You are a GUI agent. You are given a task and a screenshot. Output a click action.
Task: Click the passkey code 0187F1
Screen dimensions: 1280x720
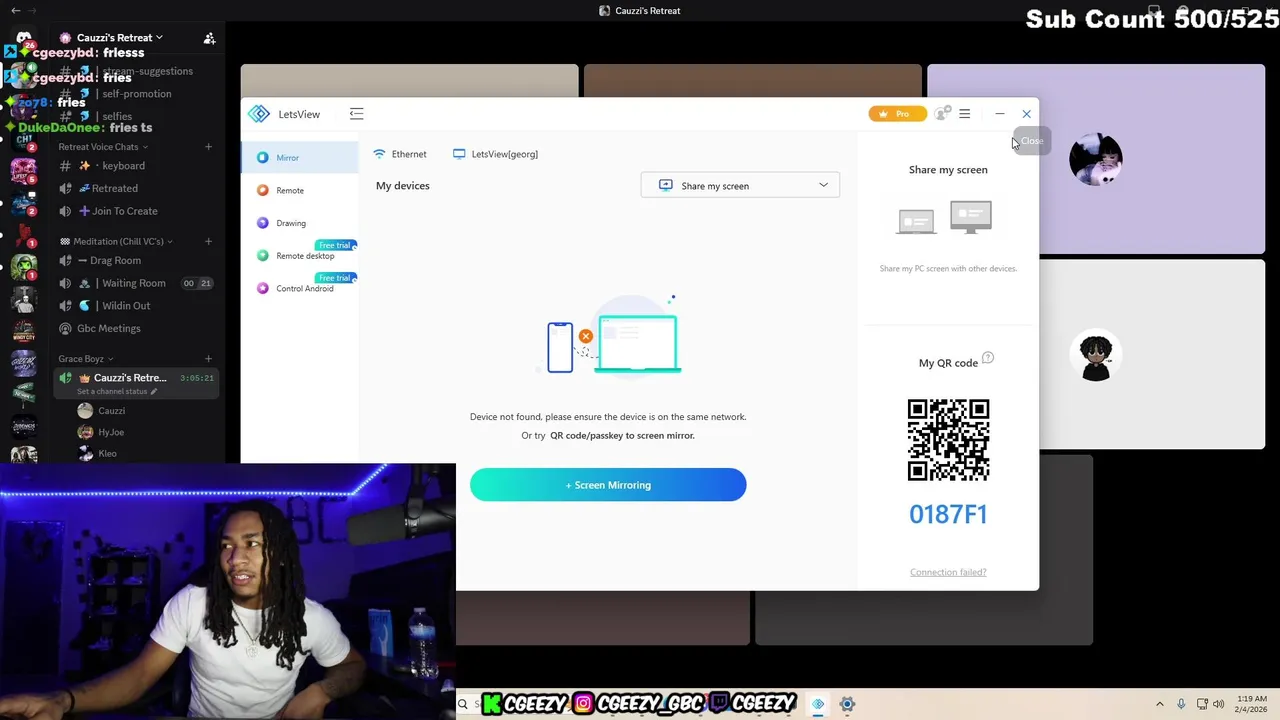pyautogui.click(x=948, y=514)
